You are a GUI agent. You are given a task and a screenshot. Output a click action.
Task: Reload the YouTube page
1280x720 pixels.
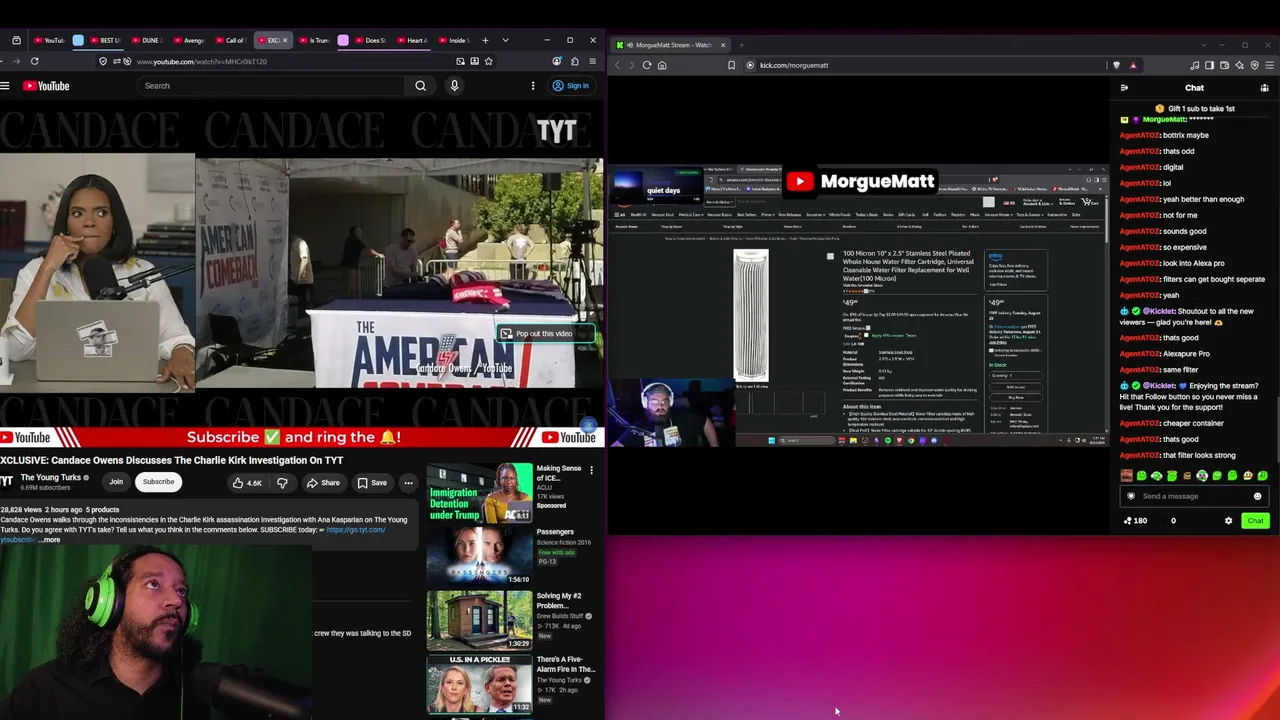[x=34, y=61]
